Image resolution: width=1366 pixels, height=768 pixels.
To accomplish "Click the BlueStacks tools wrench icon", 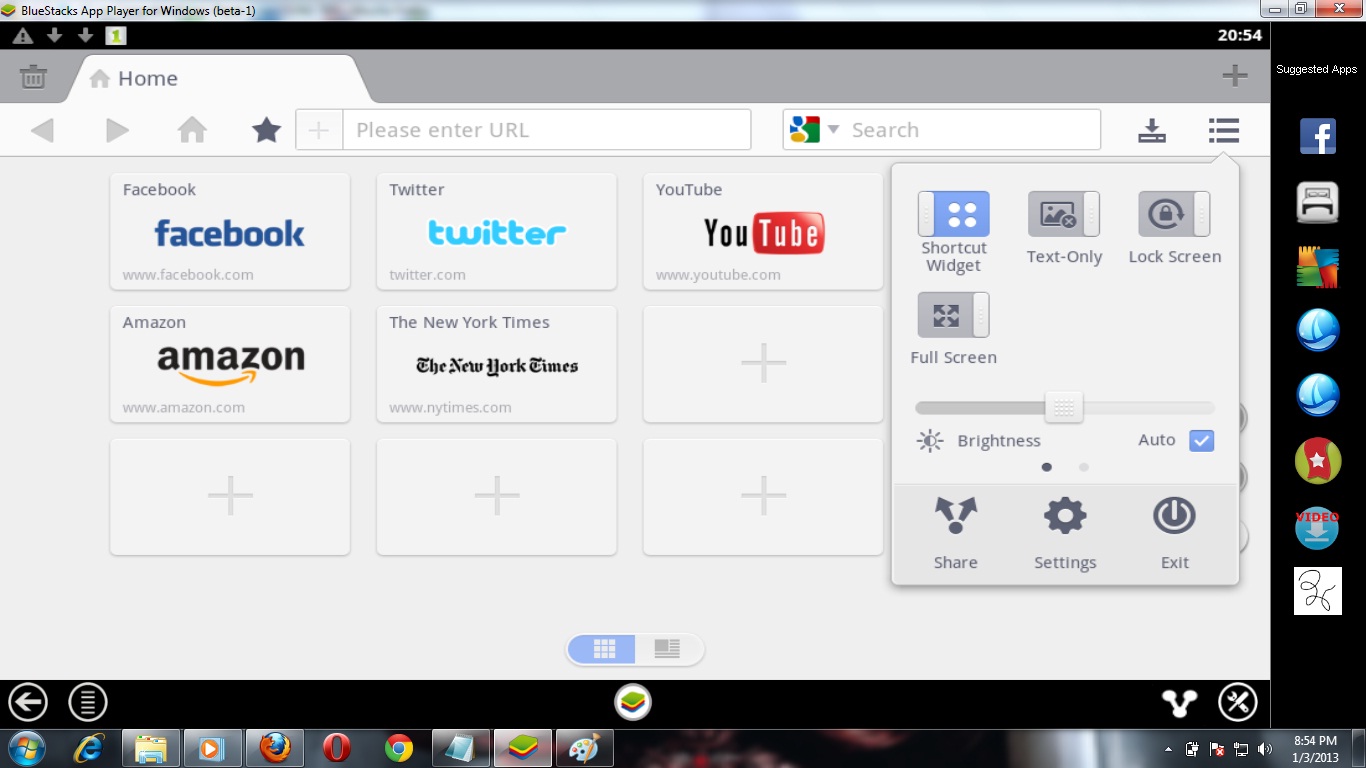I will pos(1238,702).
